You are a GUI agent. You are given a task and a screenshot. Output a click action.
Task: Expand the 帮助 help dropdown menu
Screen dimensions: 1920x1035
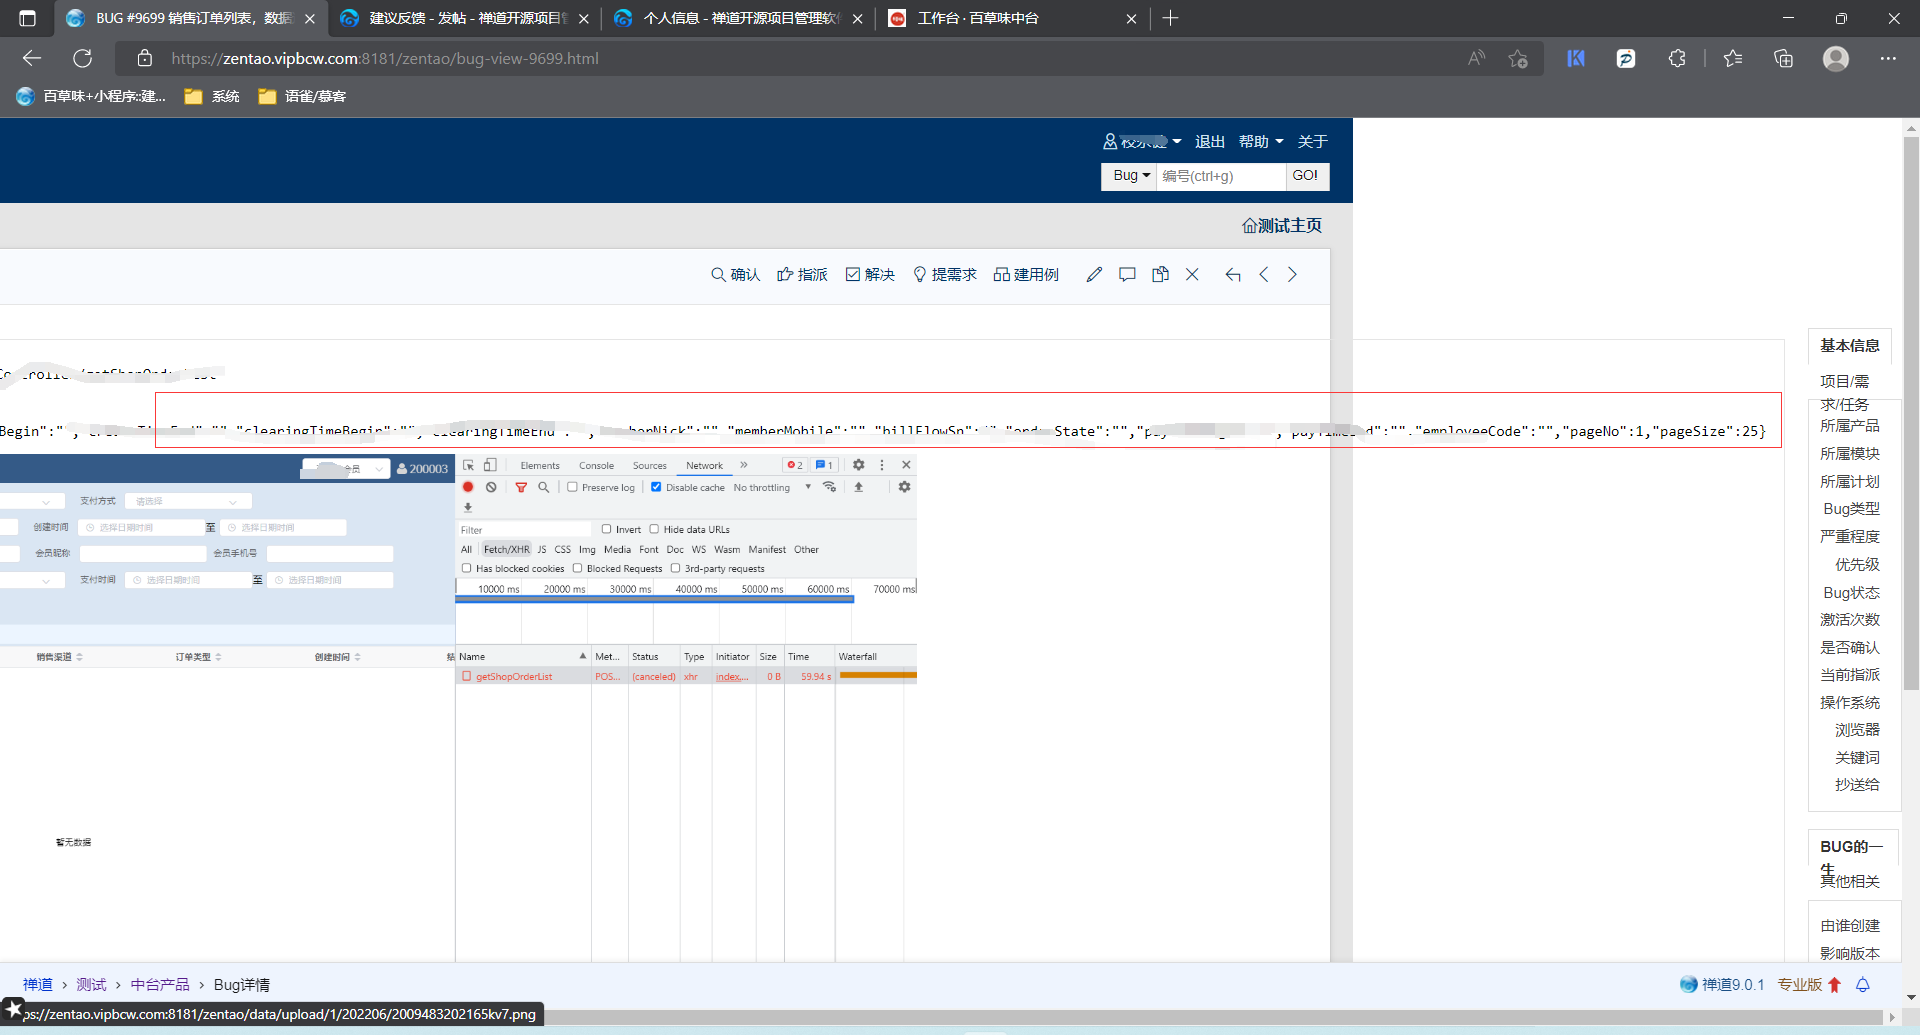point(1260,142)
